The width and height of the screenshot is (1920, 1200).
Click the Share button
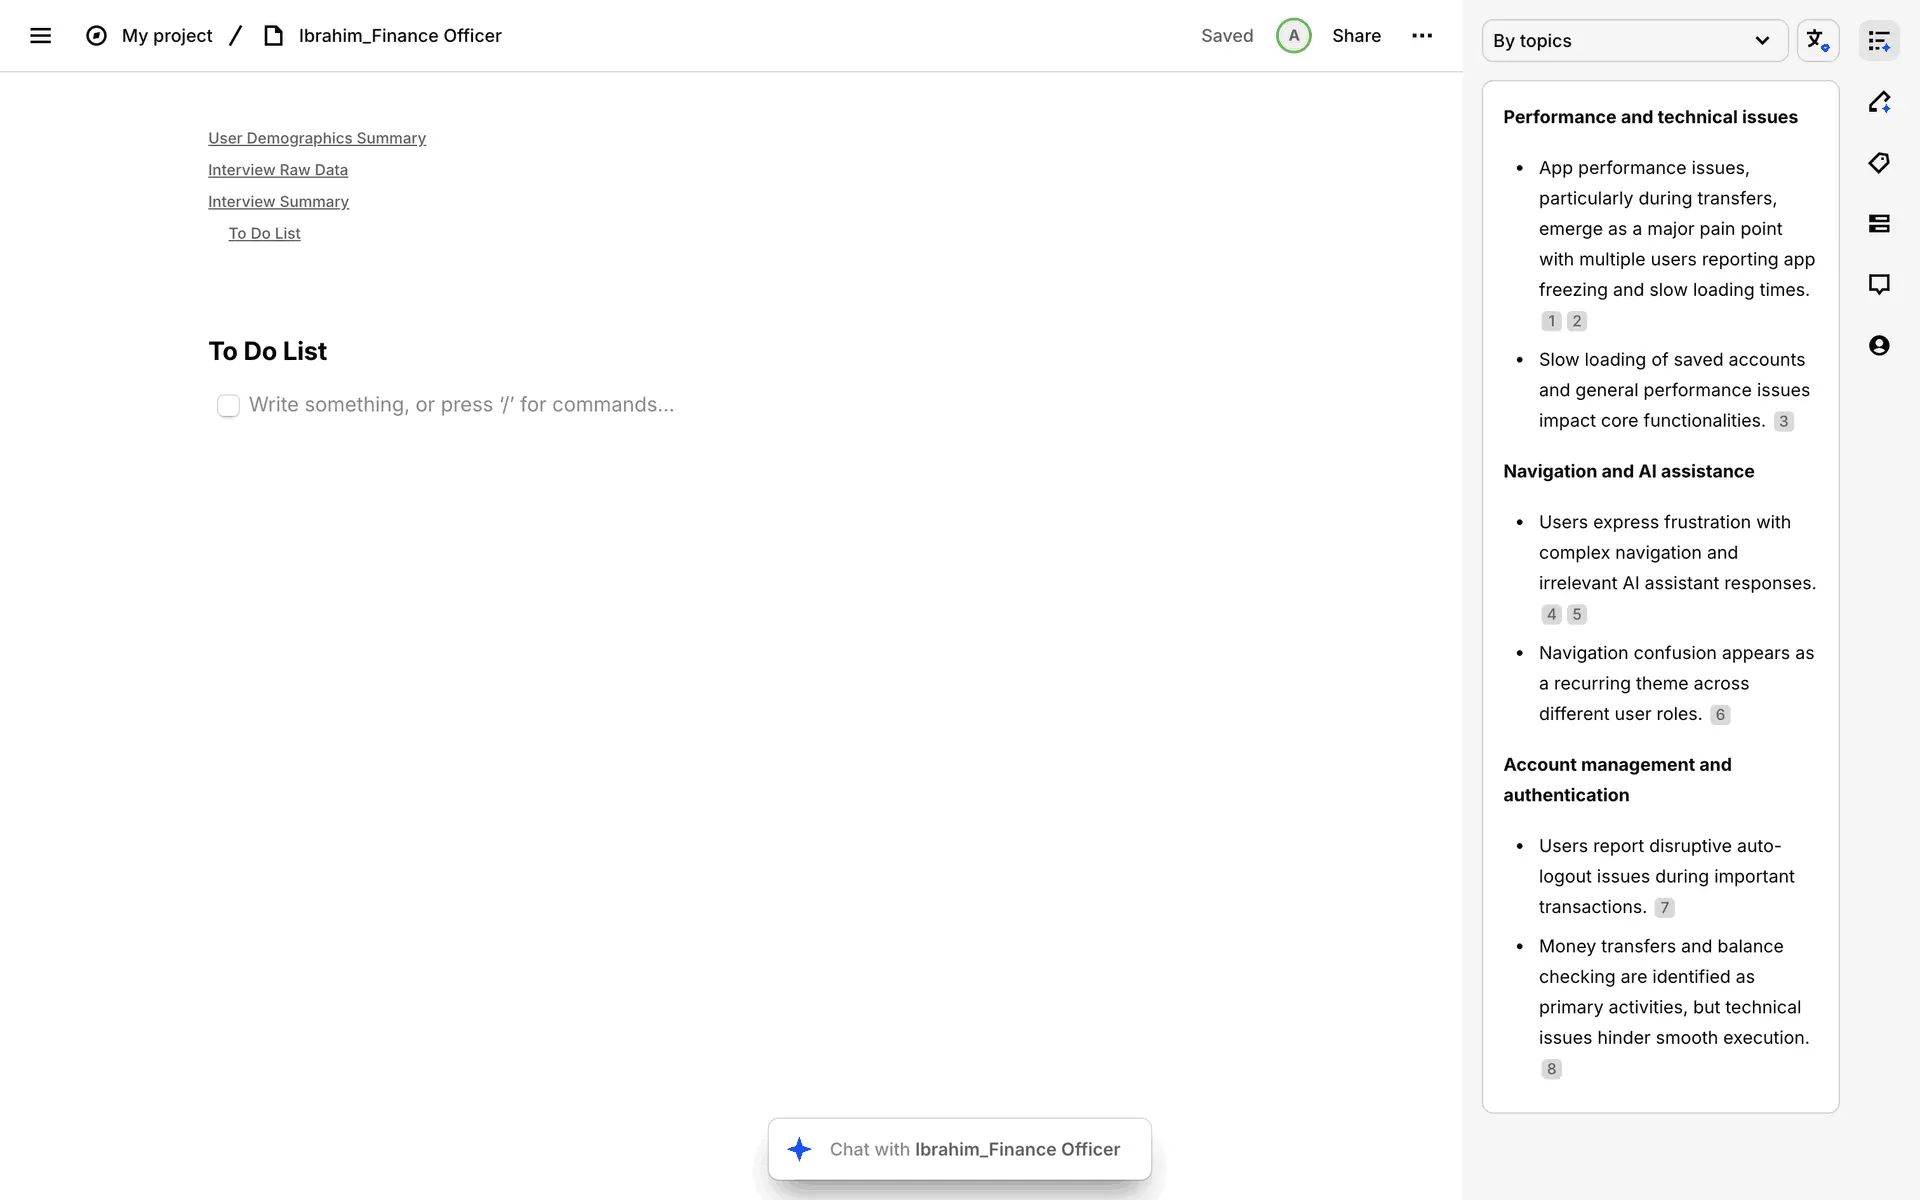coord(1356,36)
